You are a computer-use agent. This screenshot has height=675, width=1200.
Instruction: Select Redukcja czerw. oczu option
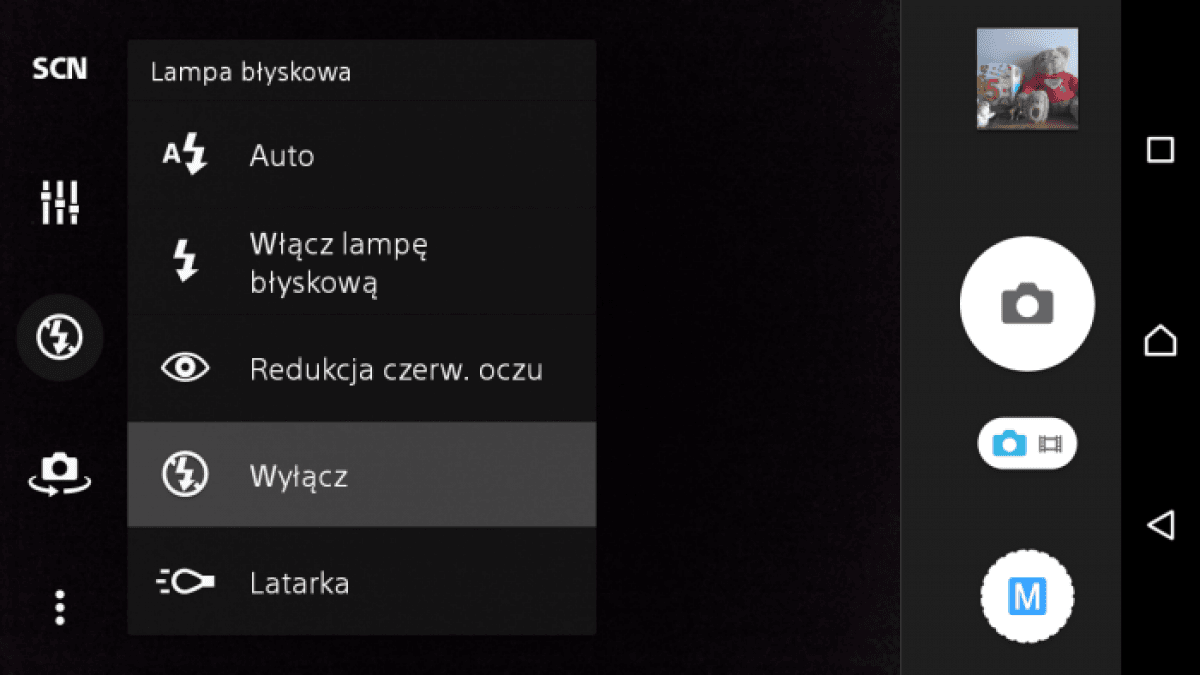pos(362,369)
